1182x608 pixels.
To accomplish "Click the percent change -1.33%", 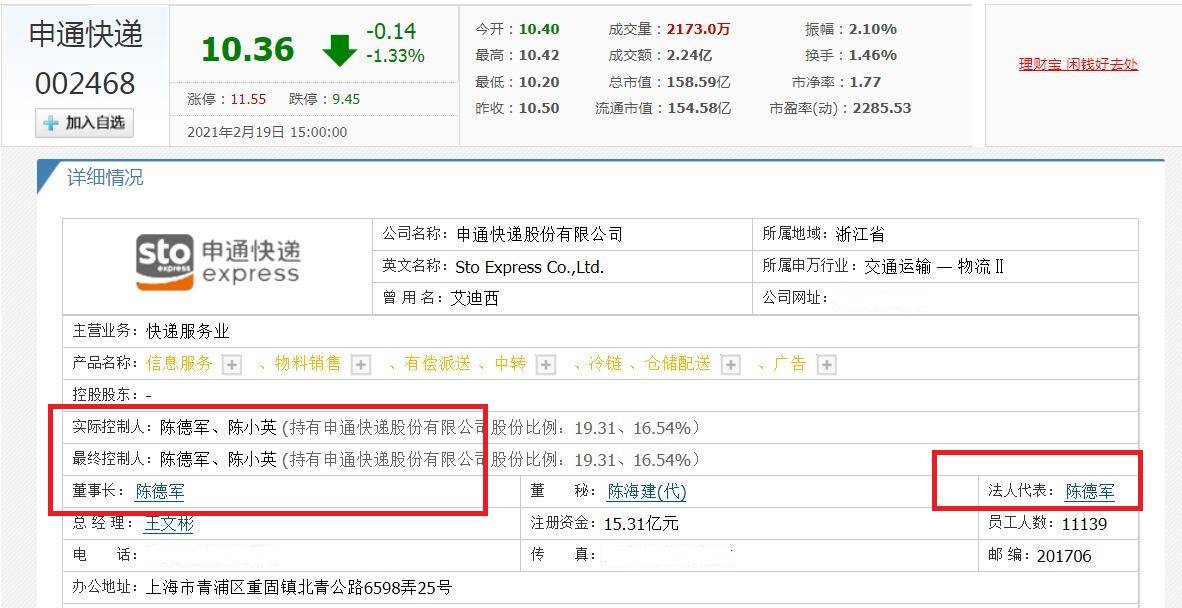I will click(395, 56).
